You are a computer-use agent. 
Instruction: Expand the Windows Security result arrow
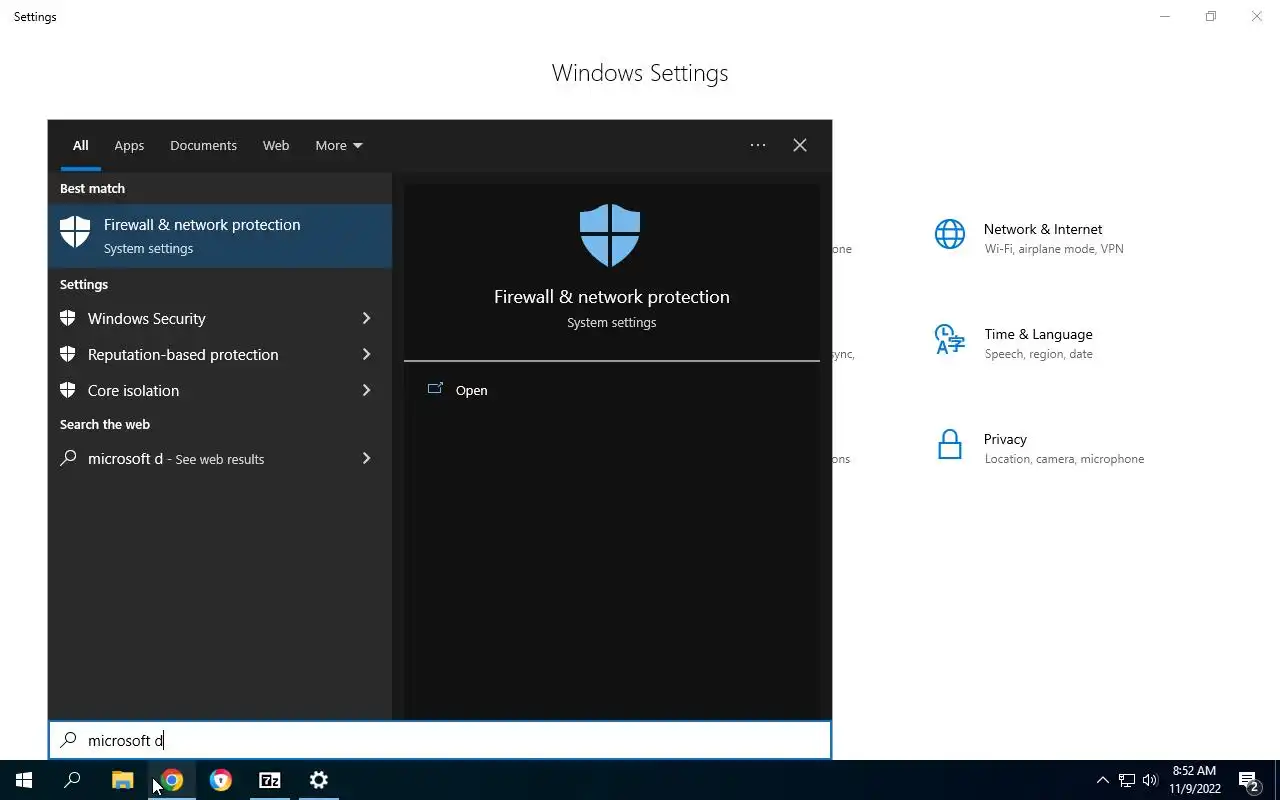tap(366, 318)
